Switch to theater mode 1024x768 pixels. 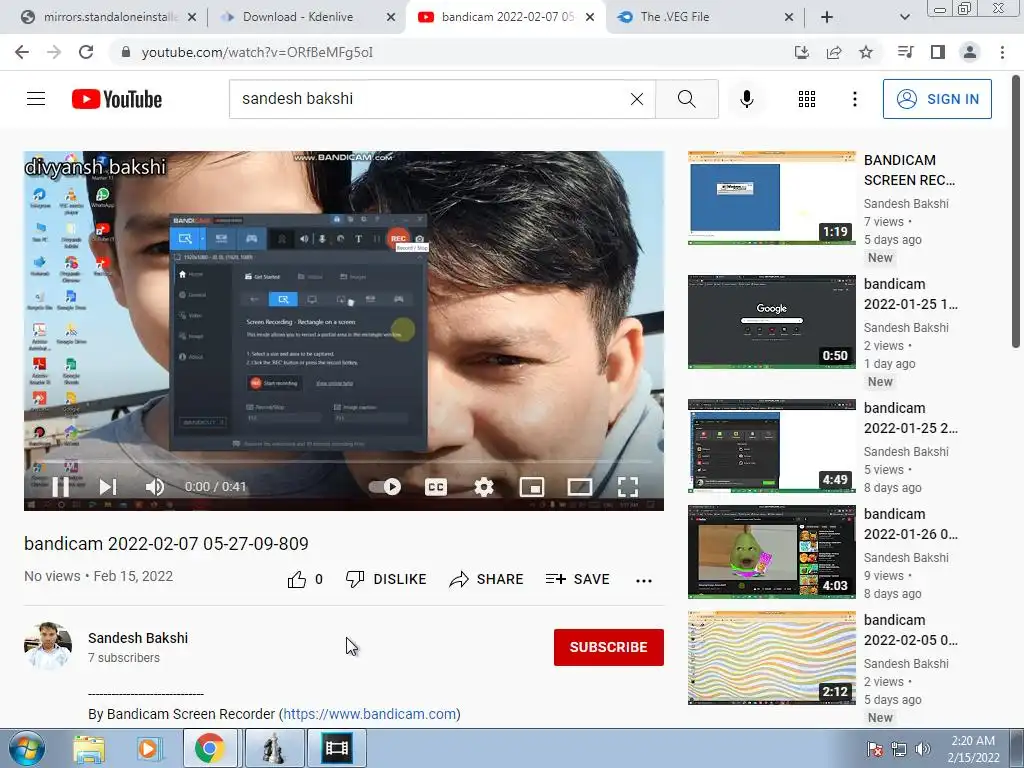(x=579, y=487)
